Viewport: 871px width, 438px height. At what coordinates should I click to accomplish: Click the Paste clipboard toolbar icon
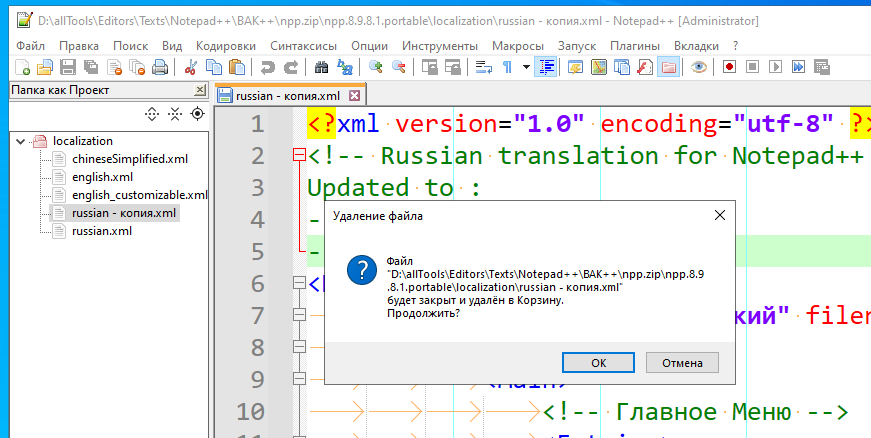237,68
